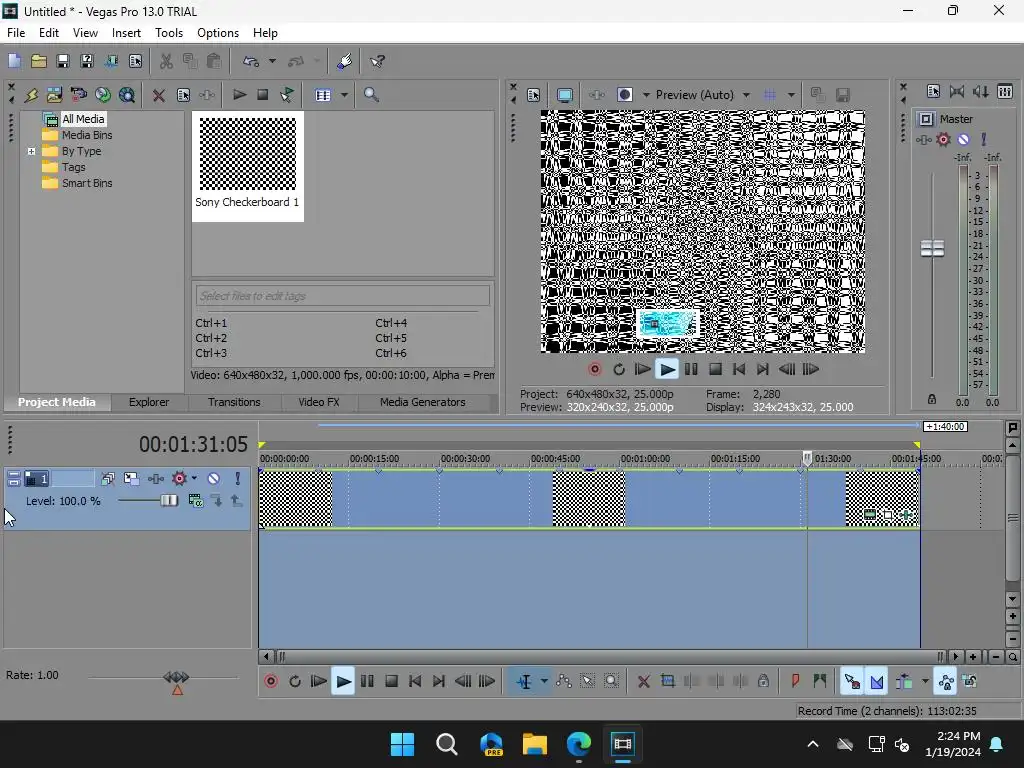Toggle Solo exclamation on video track header
This screenshot has height=768, width=1024.
click(237, 479)
